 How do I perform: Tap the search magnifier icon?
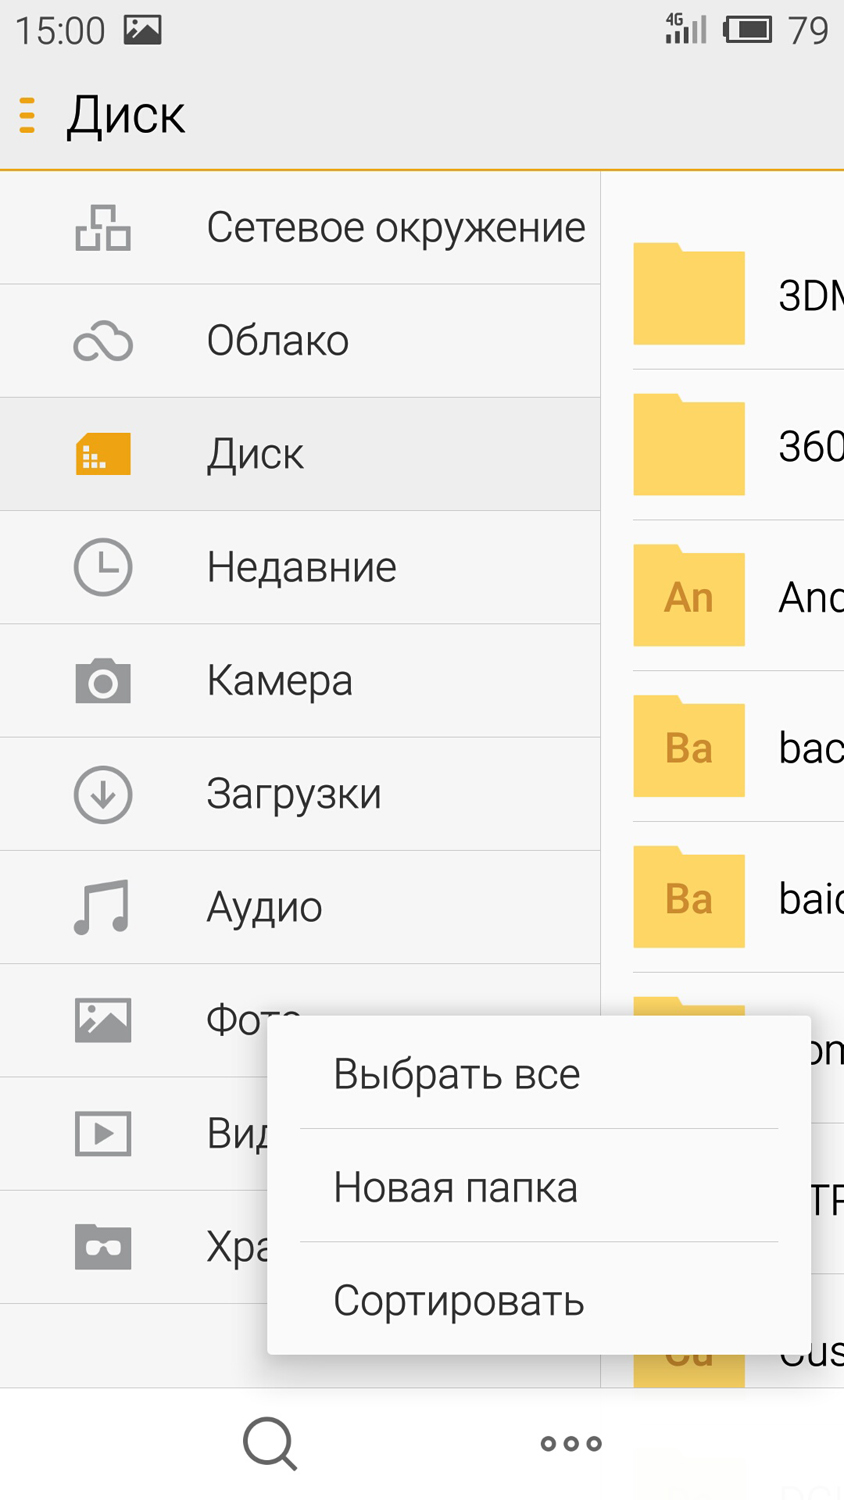click(270, 1443)
